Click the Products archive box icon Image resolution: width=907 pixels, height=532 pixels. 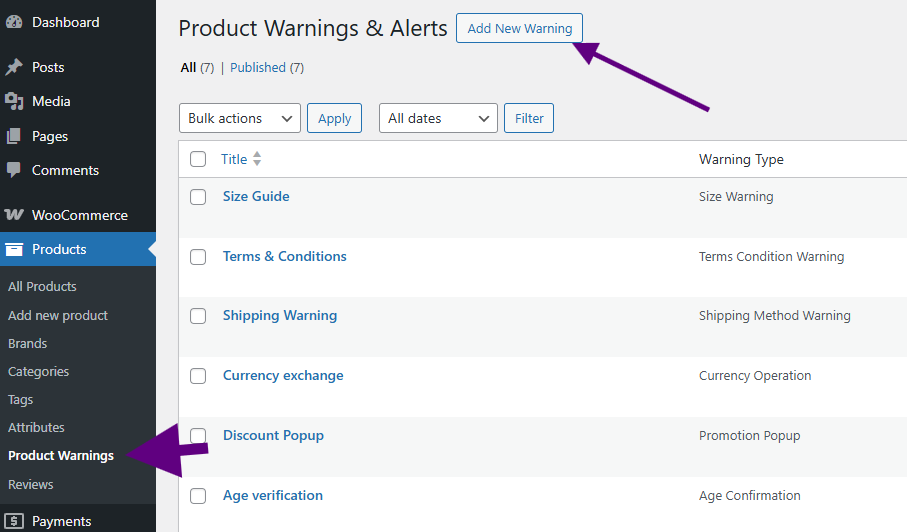(x=14, y=249)
